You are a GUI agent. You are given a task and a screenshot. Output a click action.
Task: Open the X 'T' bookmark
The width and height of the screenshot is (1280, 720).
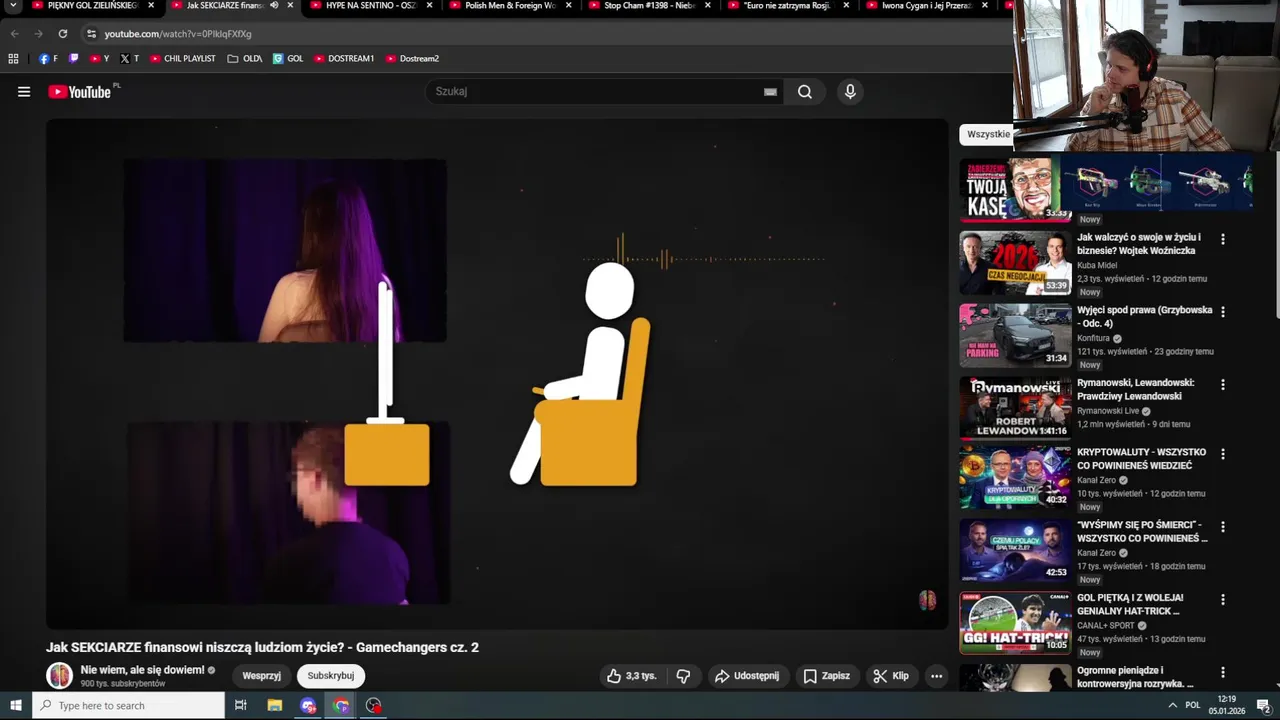click(129, 59)
